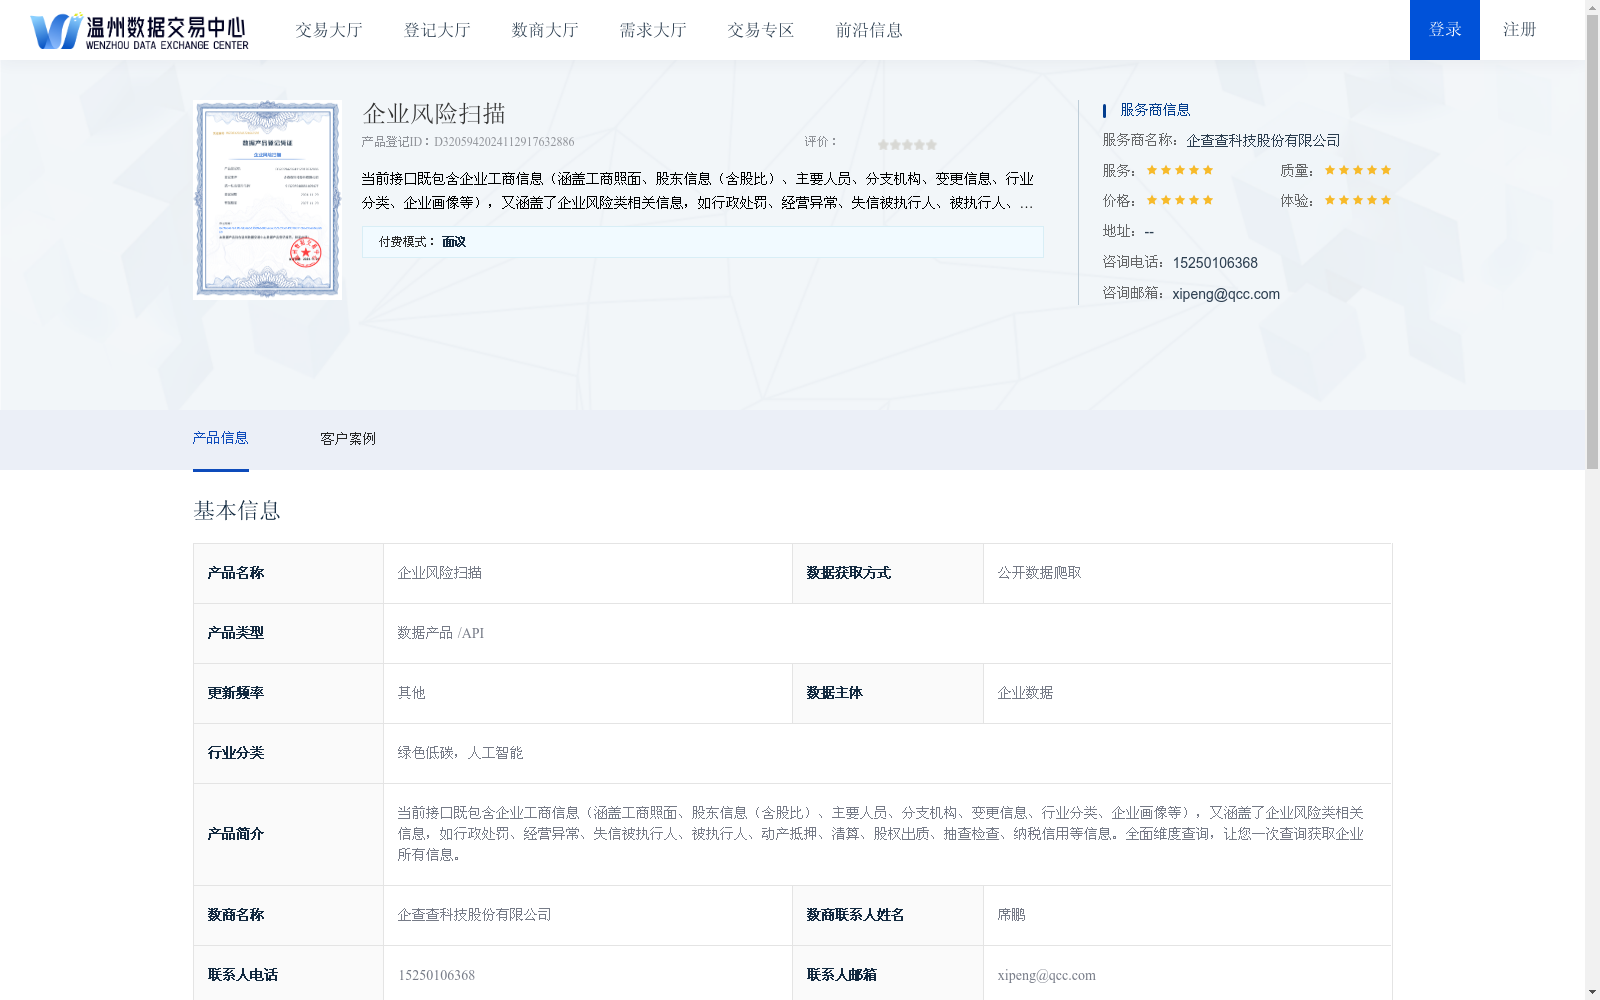The image size is (1600, 1000).
Task: Click the scrollbar up arrow
Action: pyautogui.click(x=1593, y=6)
